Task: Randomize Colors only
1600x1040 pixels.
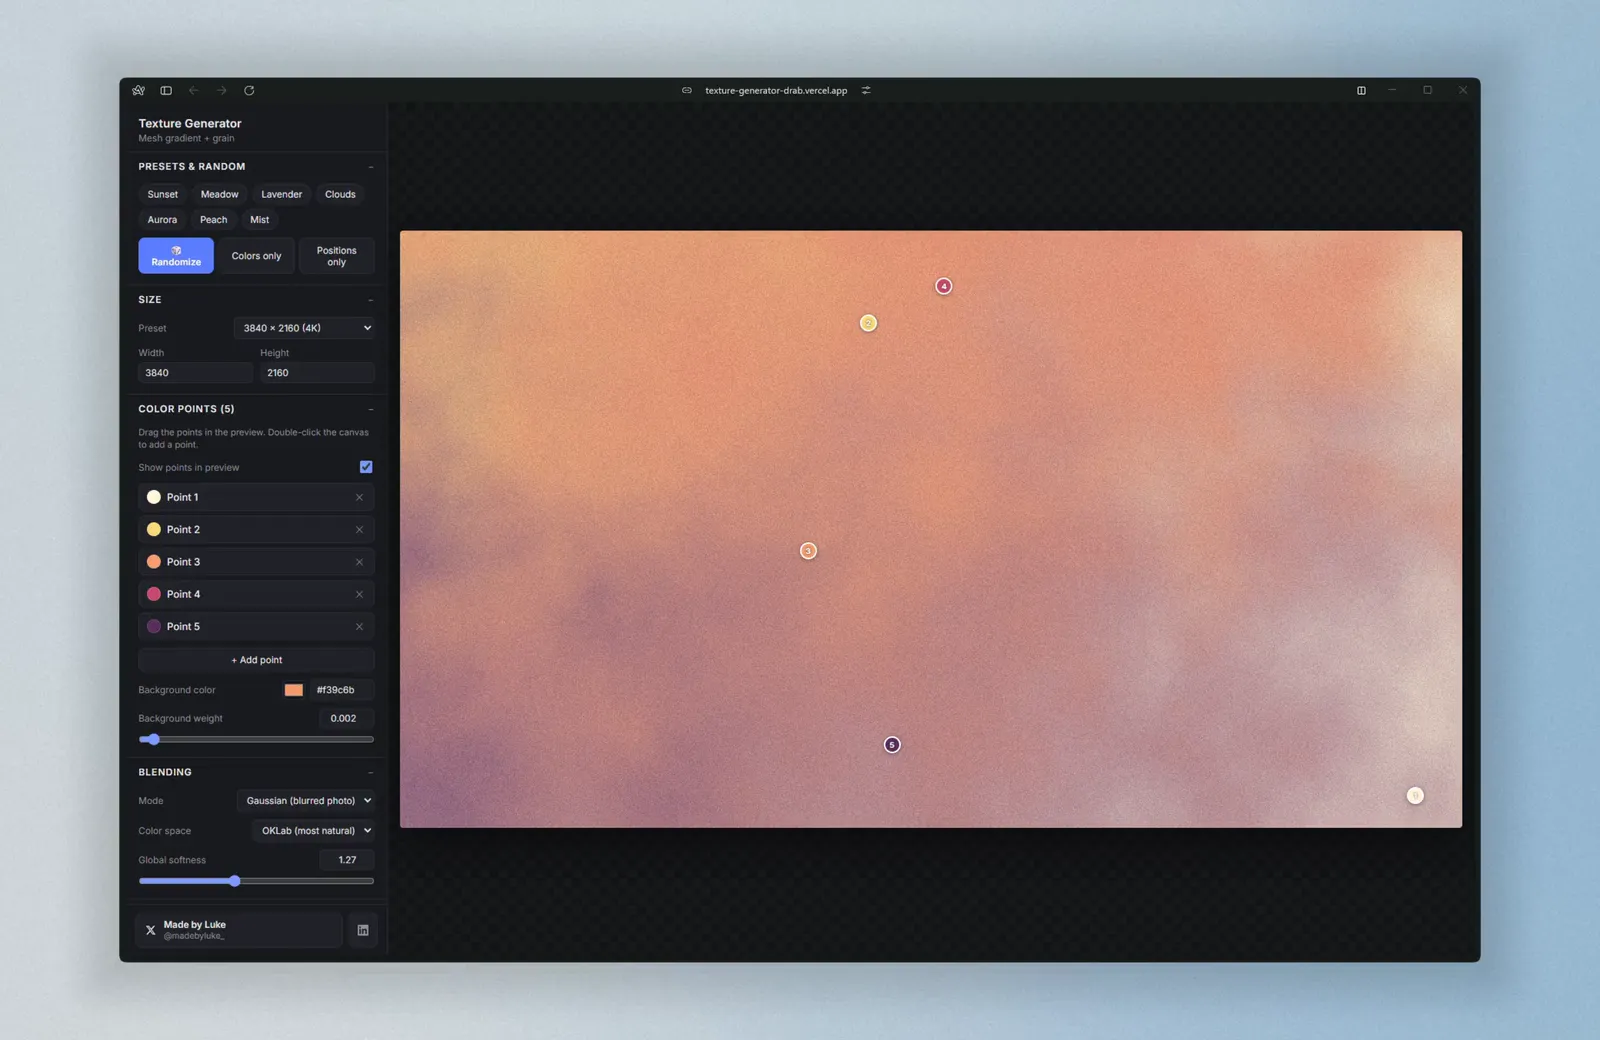Action: coord(257,256)
